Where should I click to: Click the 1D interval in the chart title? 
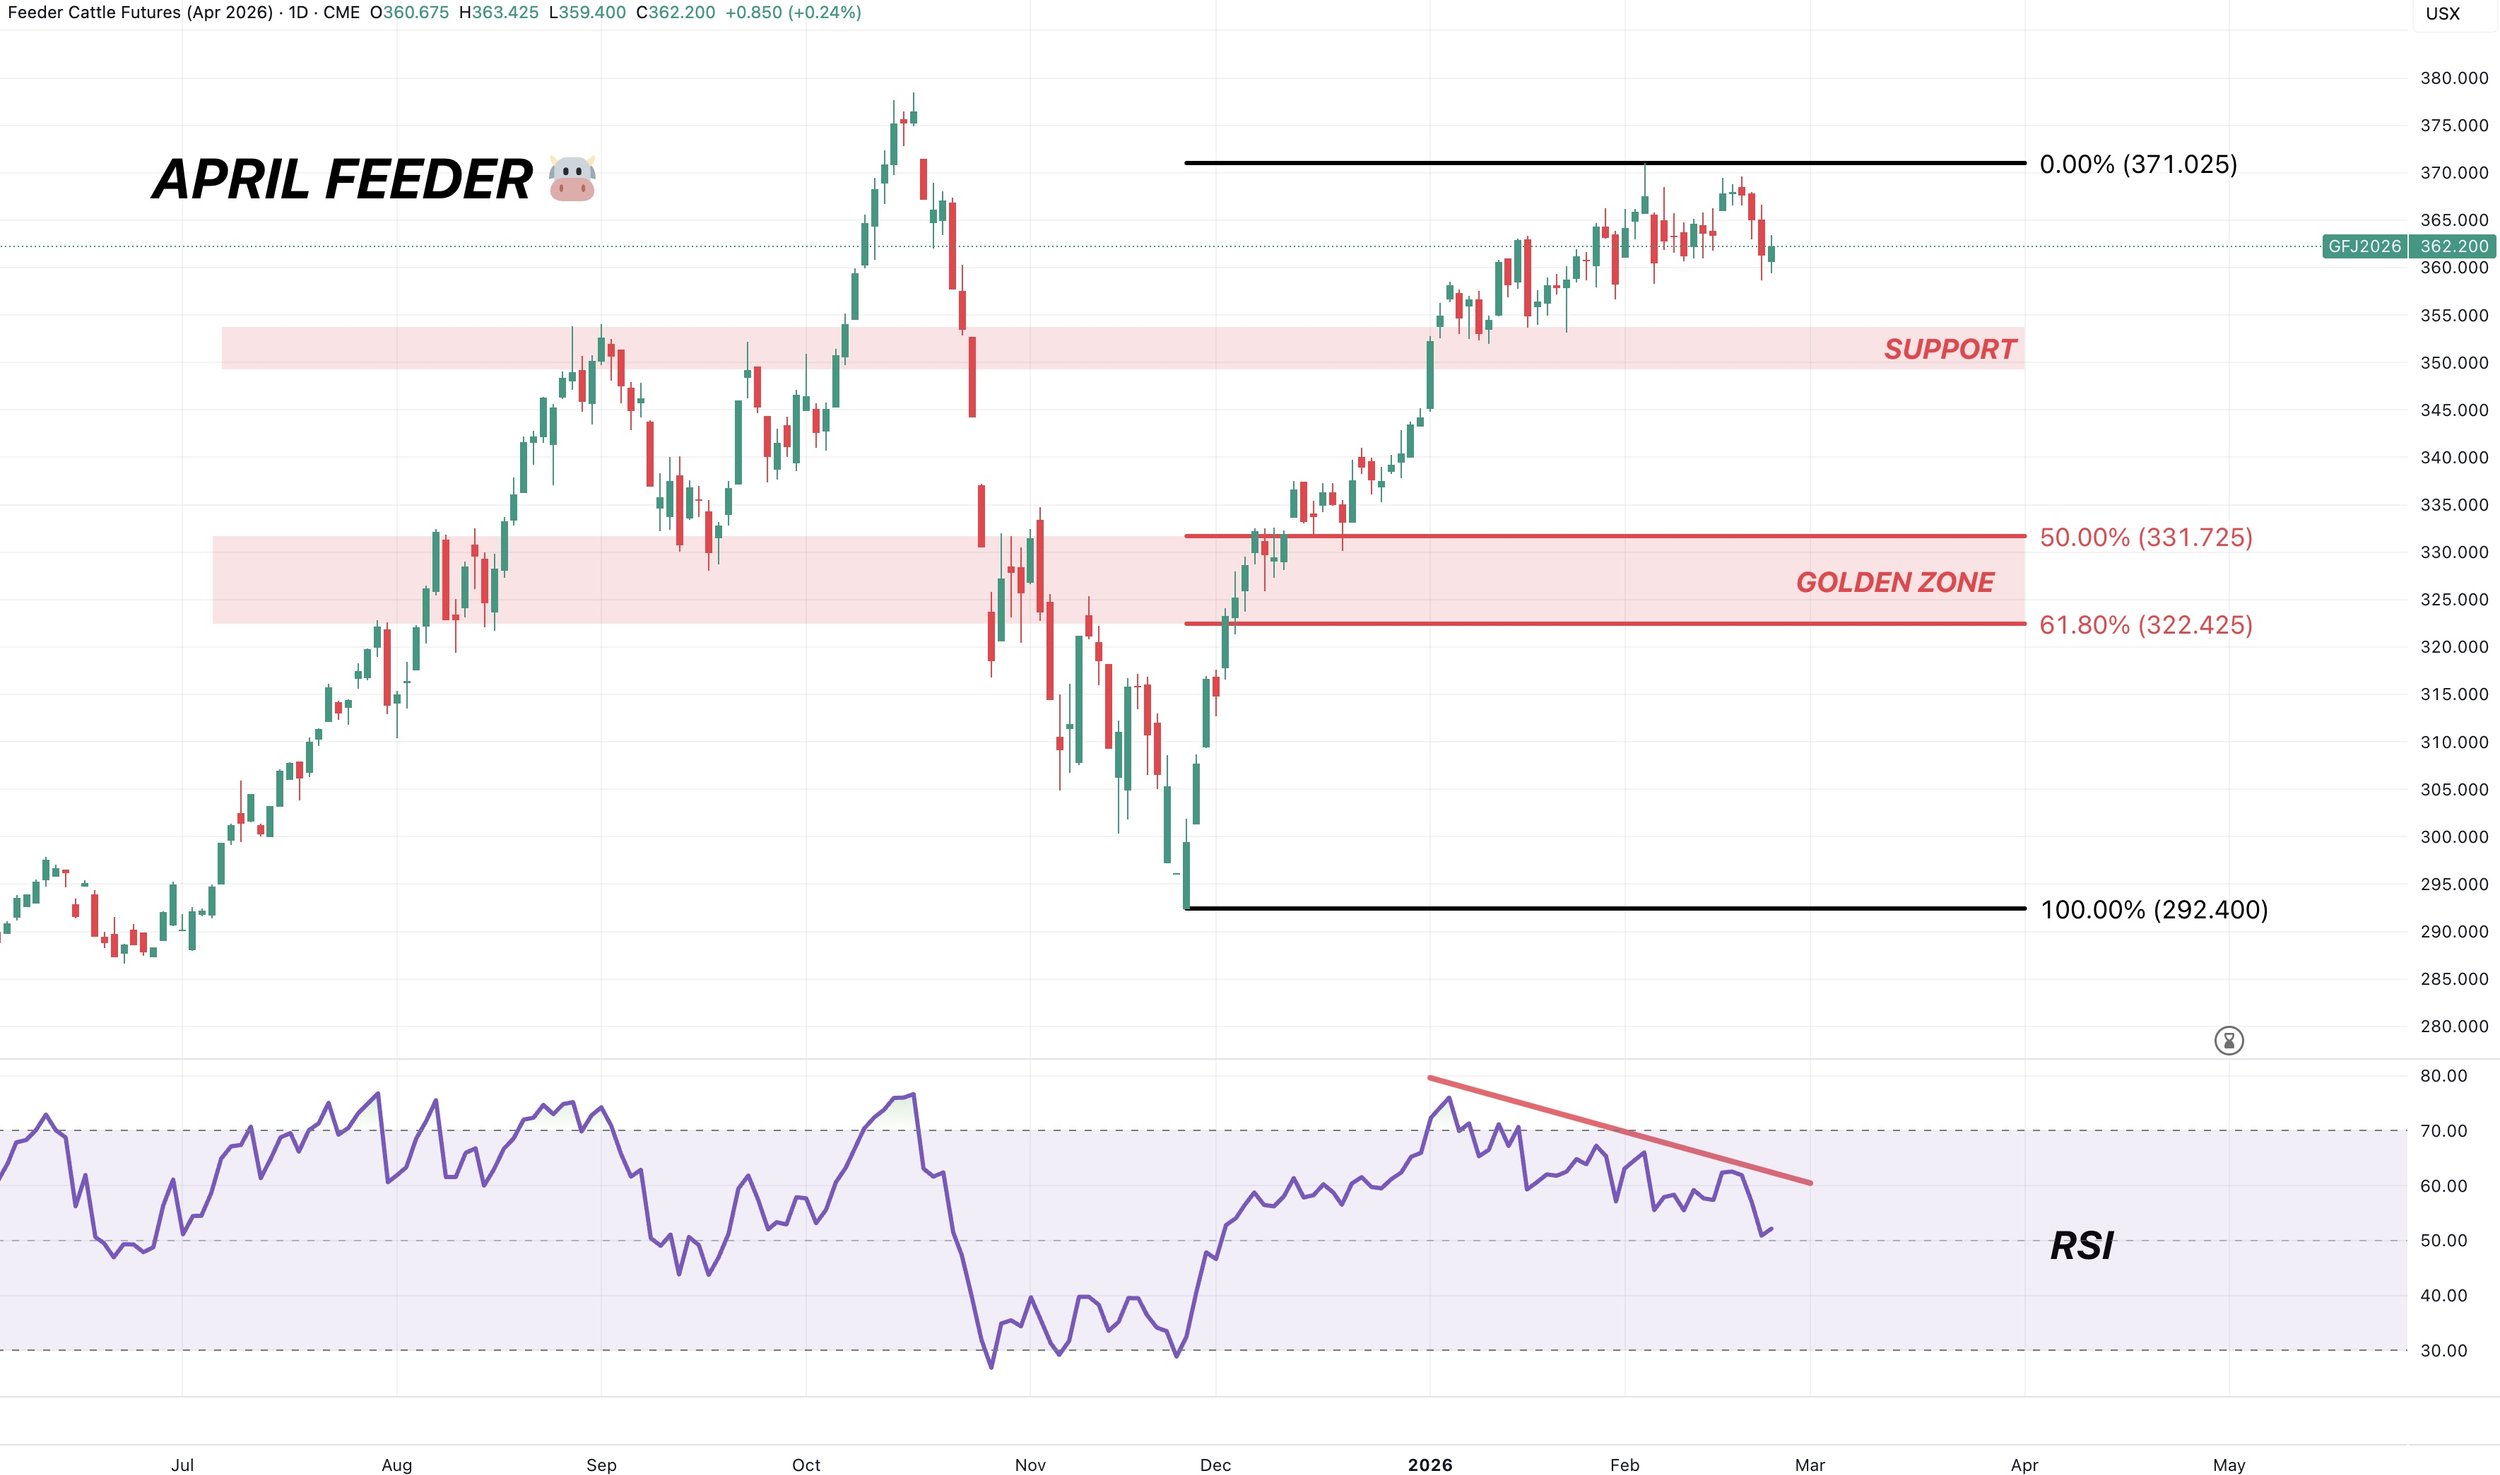pos(298,13)
